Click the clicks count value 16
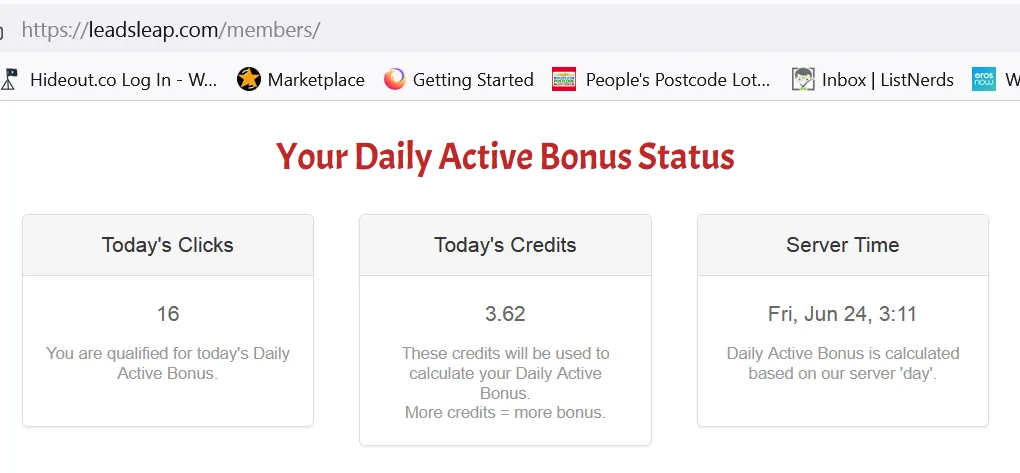Screen dimensions: 1020x473 tap(168, 314)
